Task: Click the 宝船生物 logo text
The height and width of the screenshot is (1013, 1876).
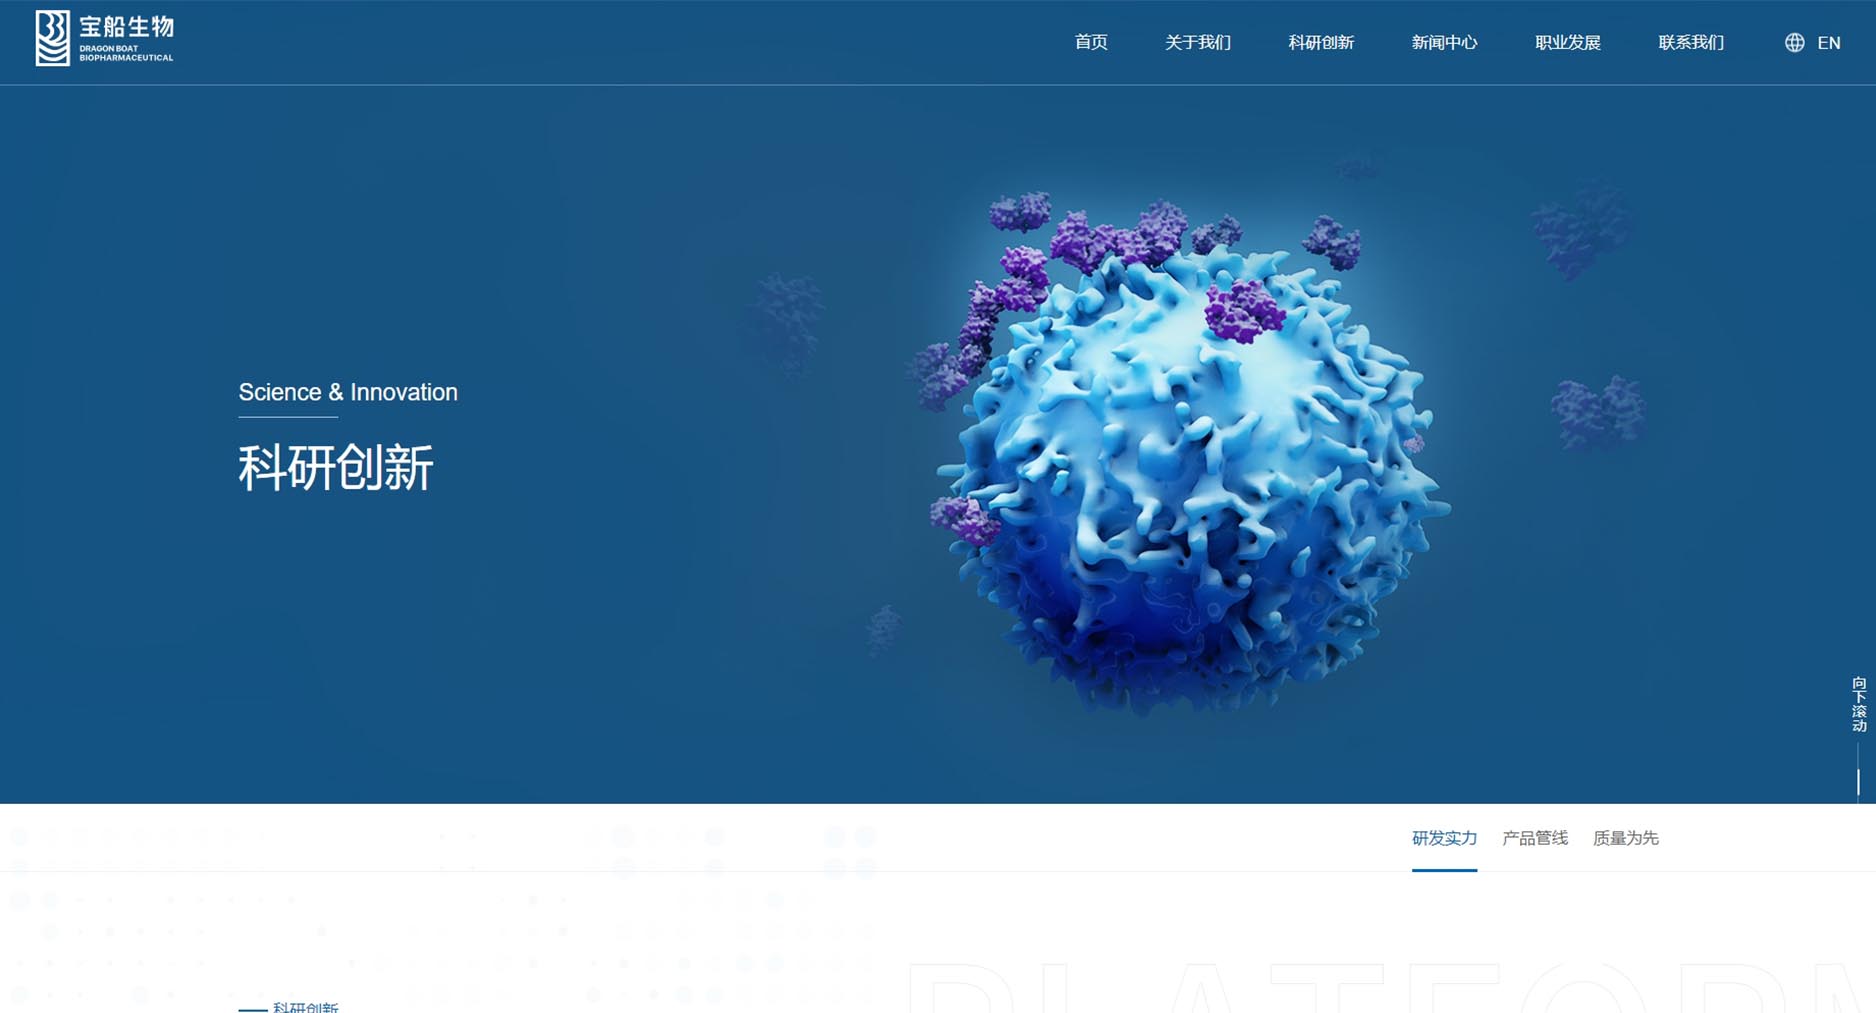Action: click(x=126, y=28)
